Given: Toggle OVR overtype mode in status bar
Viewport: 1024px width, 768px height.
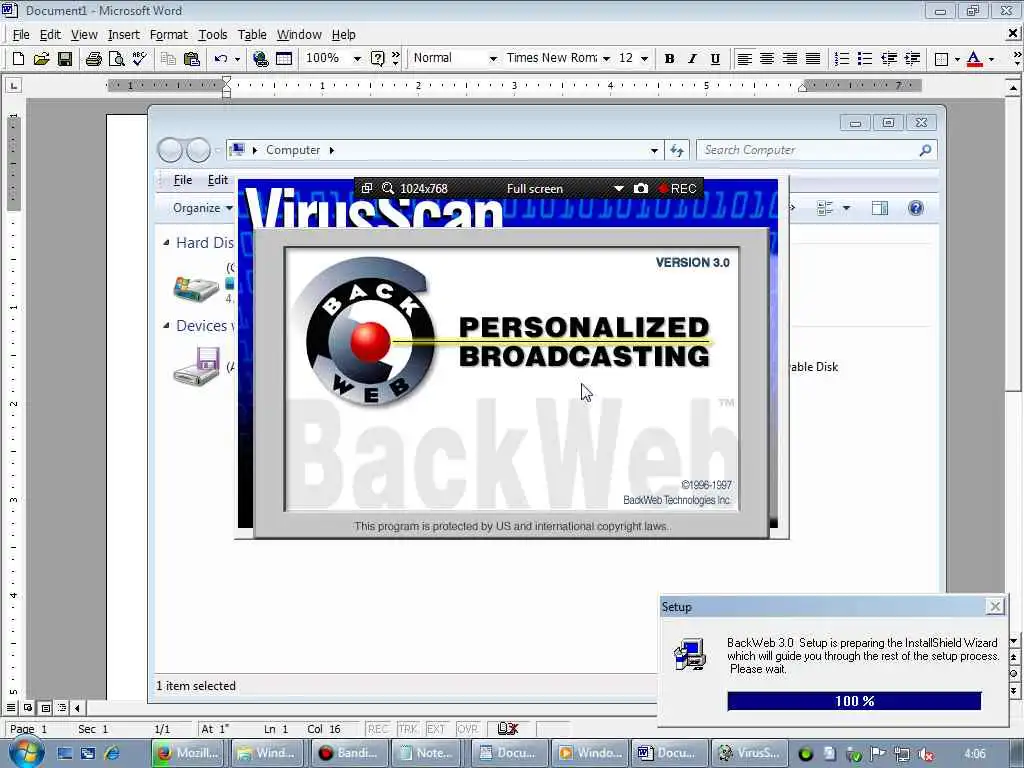Looking at the screenshot, I should (467, 729).
